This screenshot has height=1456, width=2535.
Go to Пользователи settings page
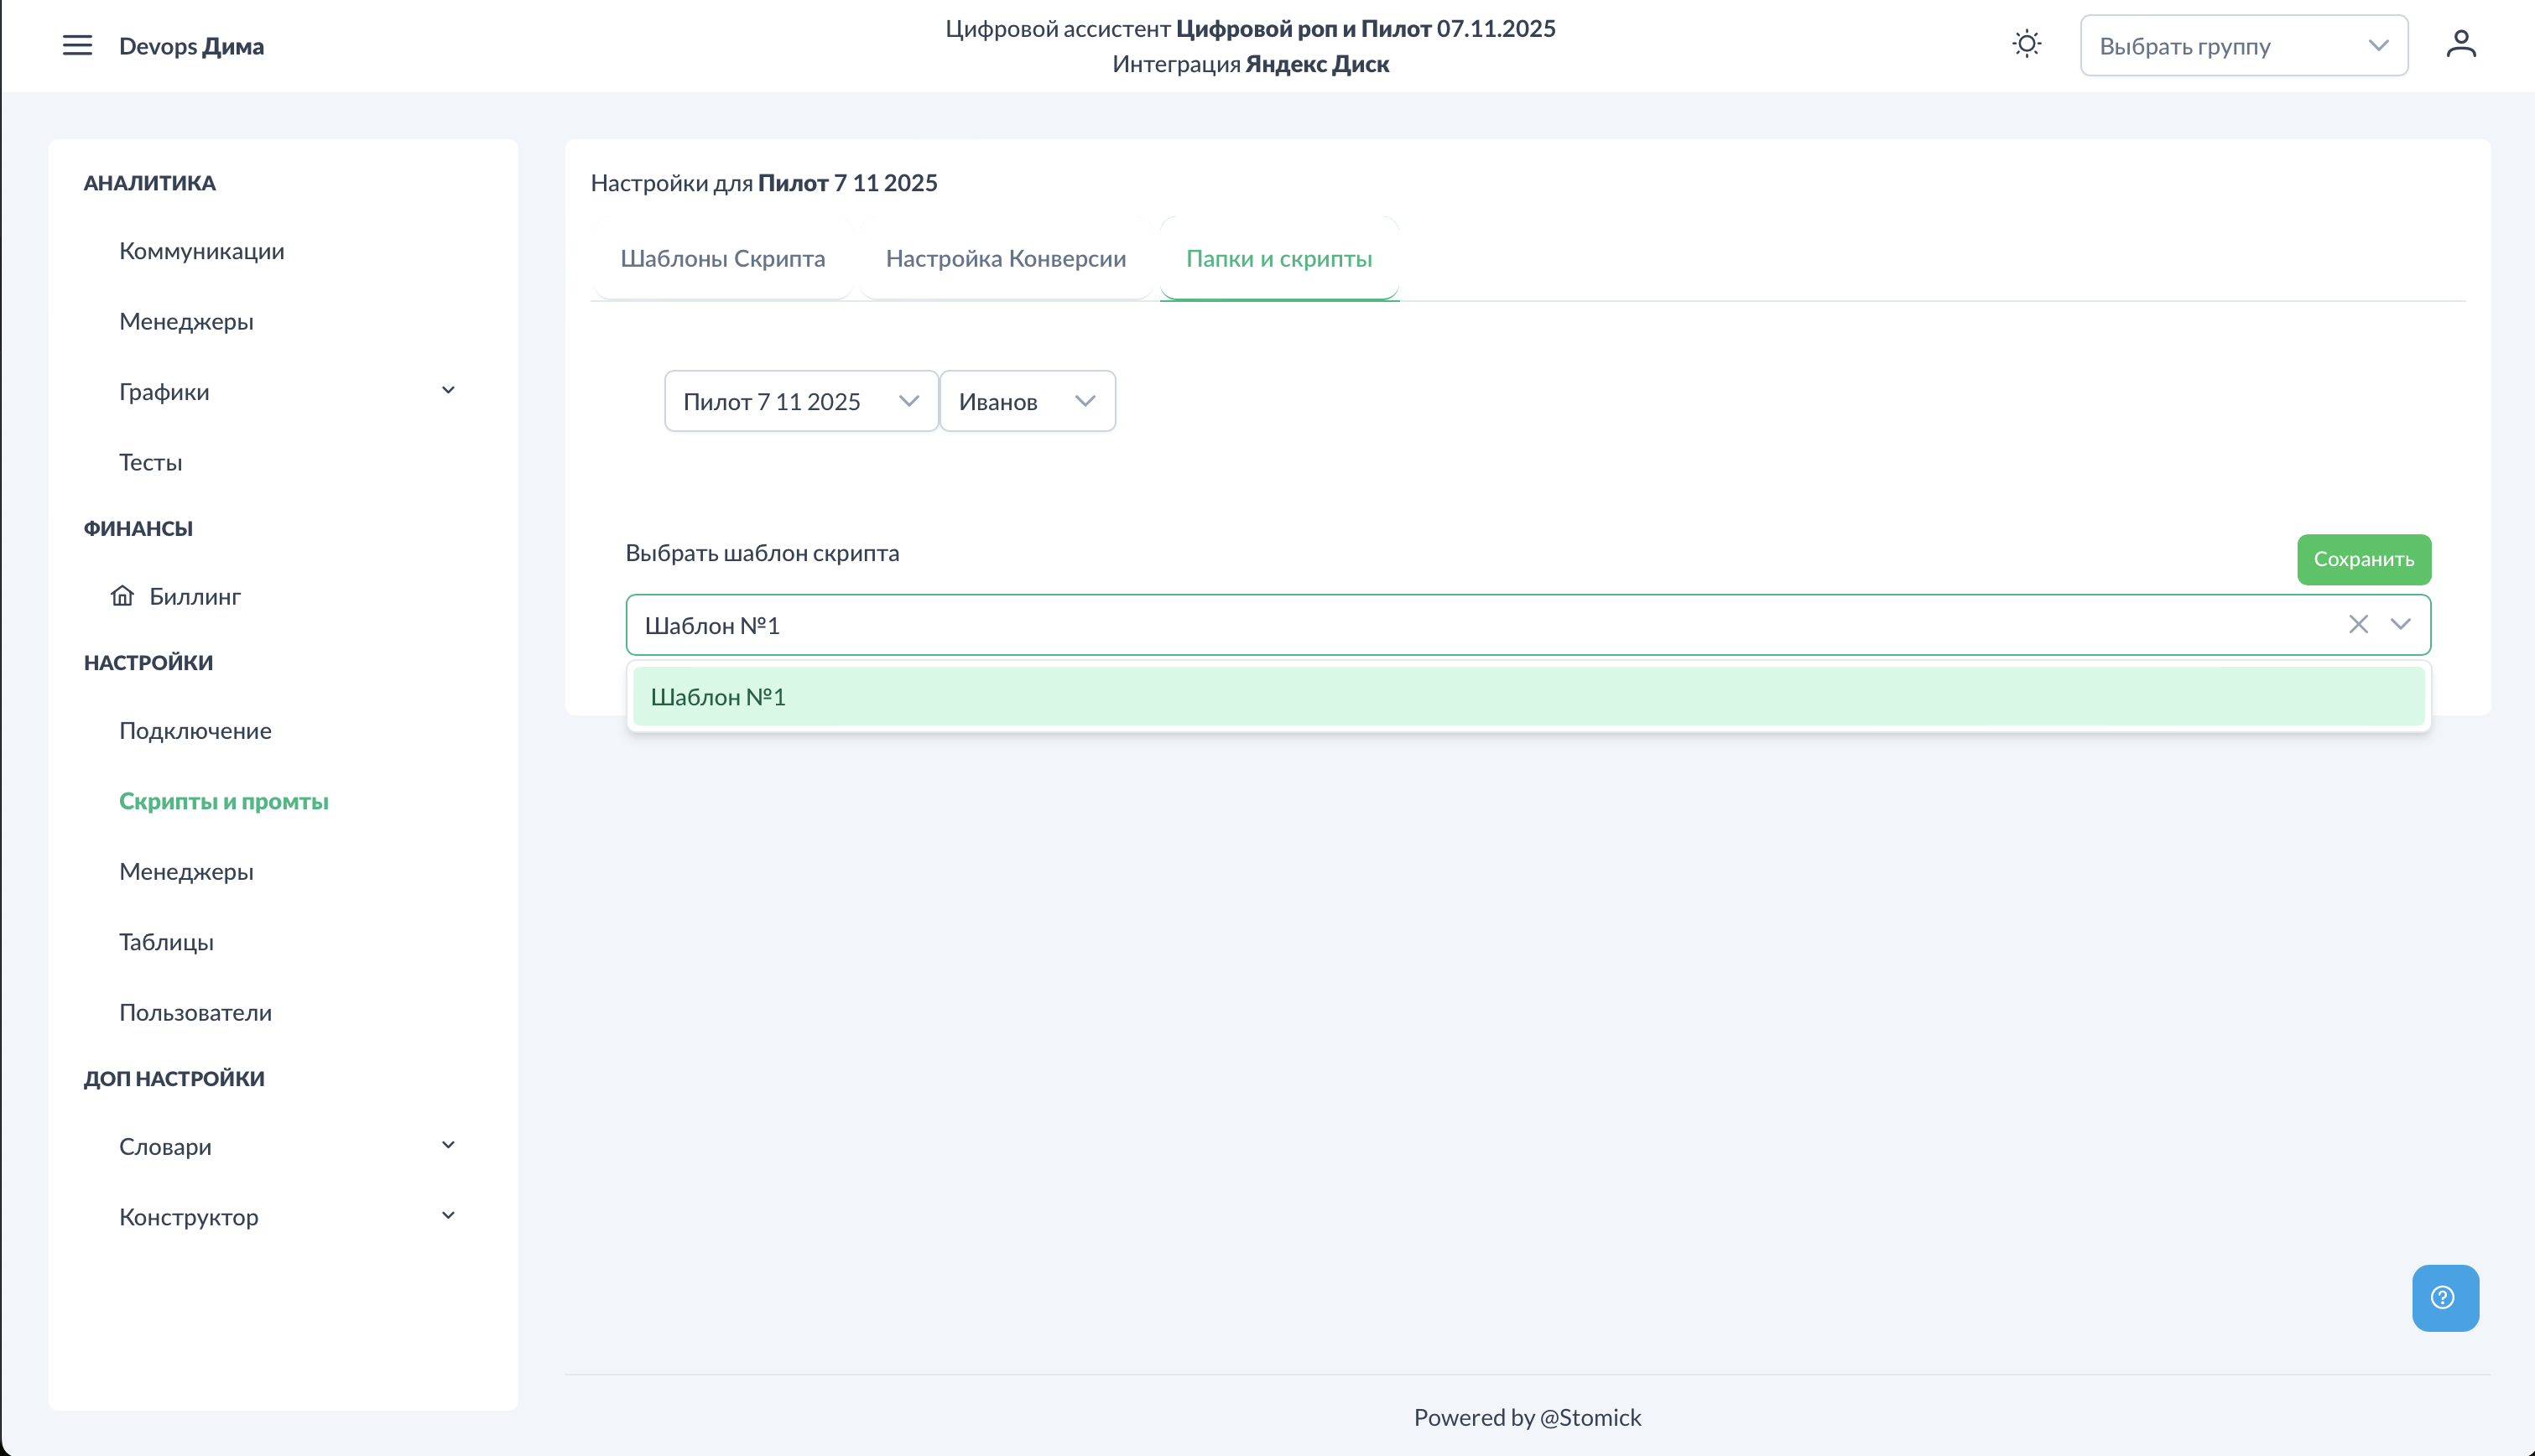click(195, 1012)
